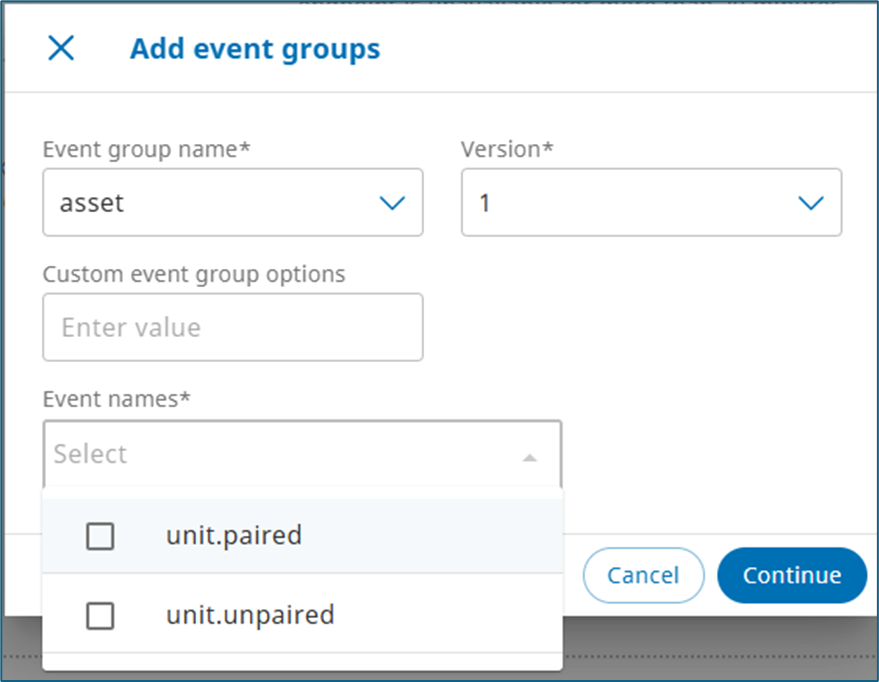Click the chevron in Event group name field
Image resolution: width=879 pixels, height=682 pixels.
392,203
